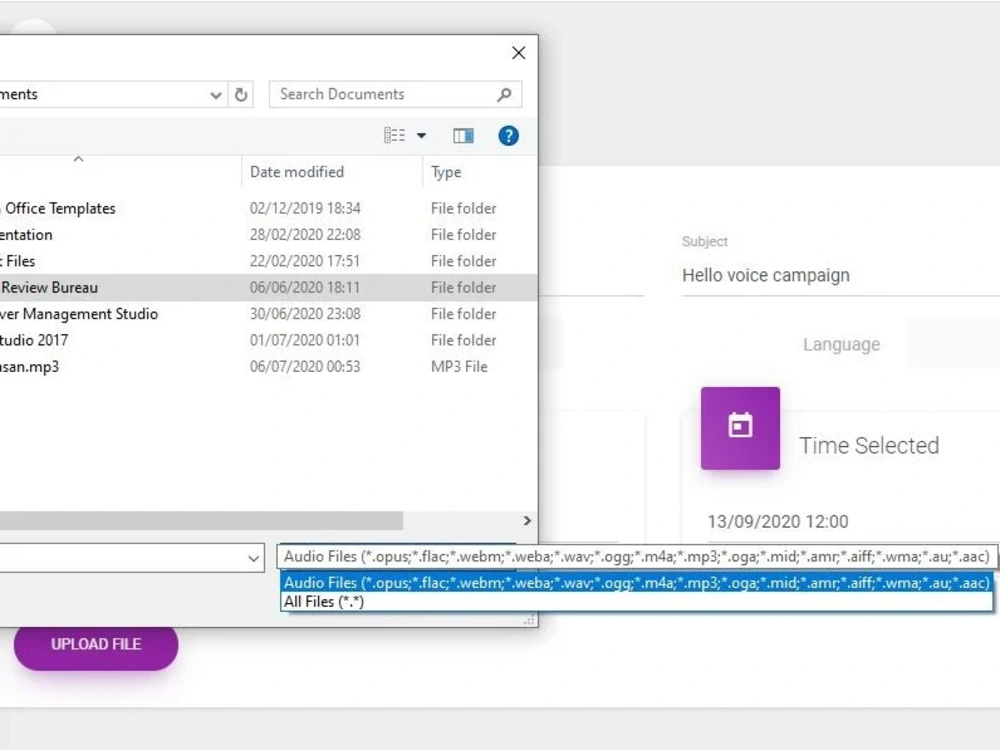Select the Review Bureau folder
1000x750 pixels.
point(268,288)
